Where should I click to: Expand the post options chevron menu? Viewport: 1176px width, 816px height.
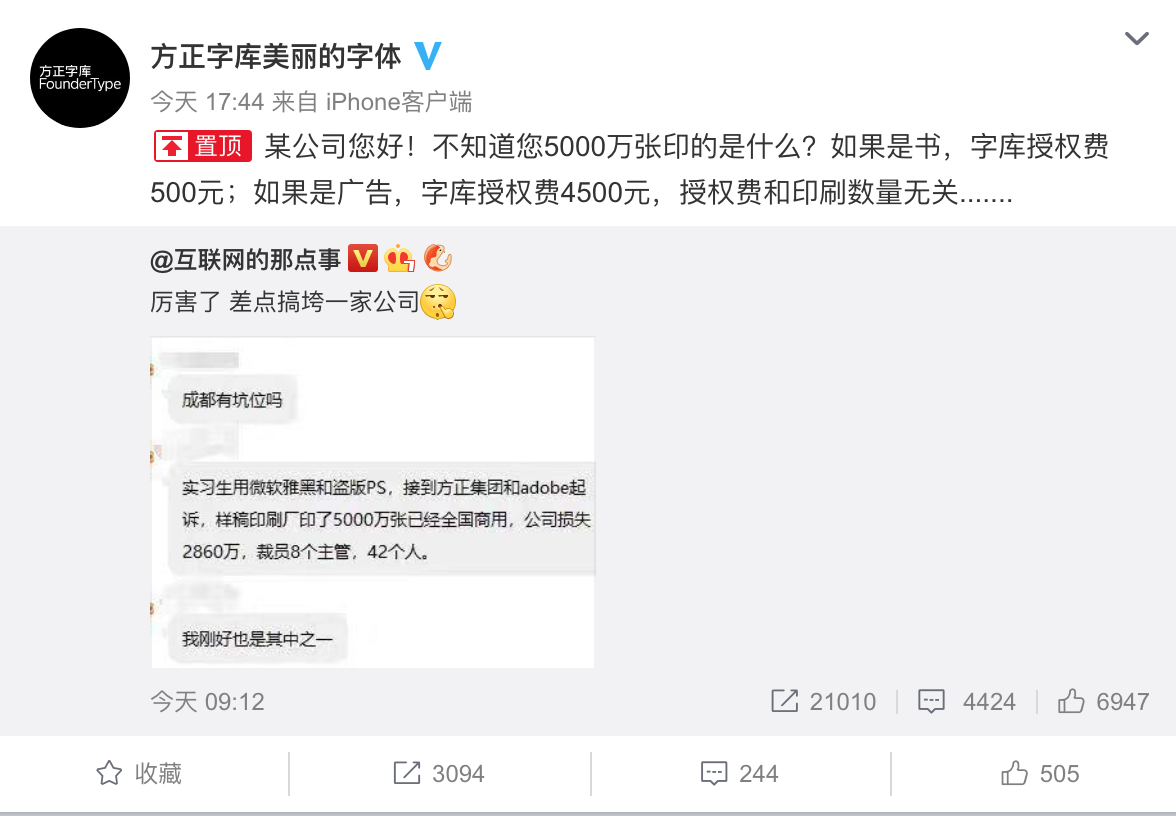[1137, 38]
